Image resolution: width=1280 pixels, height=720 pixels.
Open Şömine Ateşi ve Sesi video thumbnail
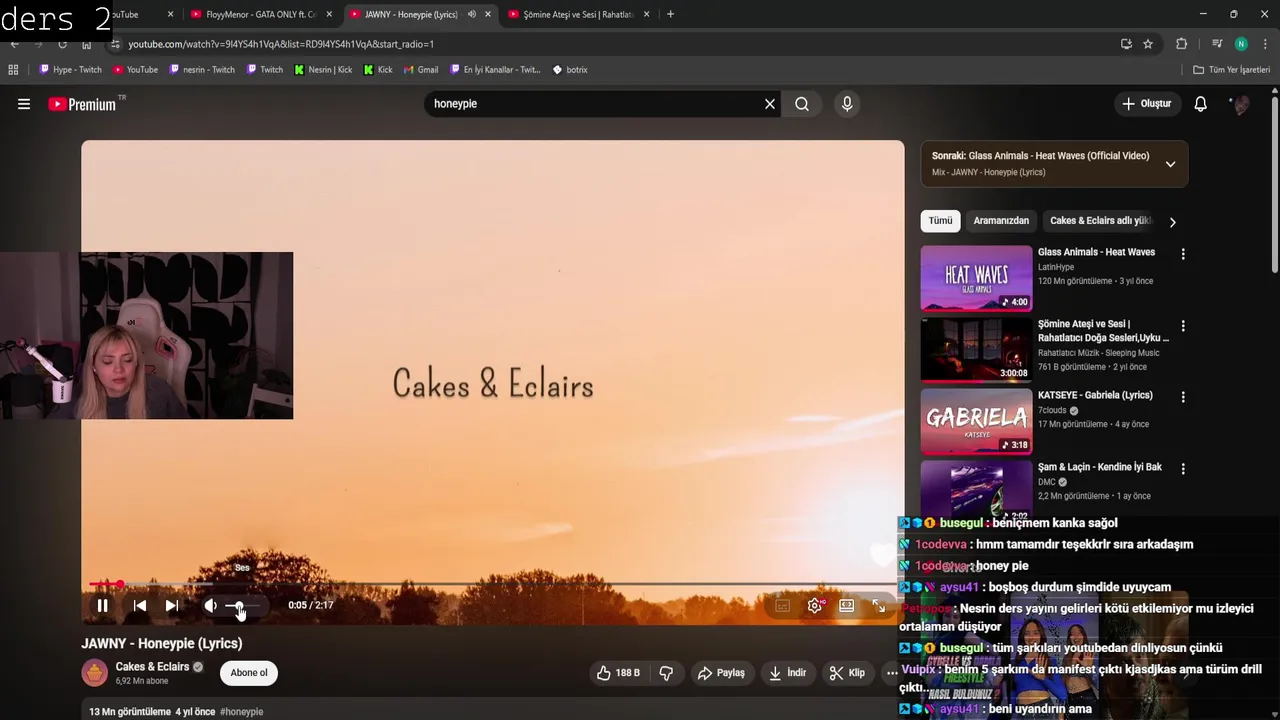(x=976, y=350)
